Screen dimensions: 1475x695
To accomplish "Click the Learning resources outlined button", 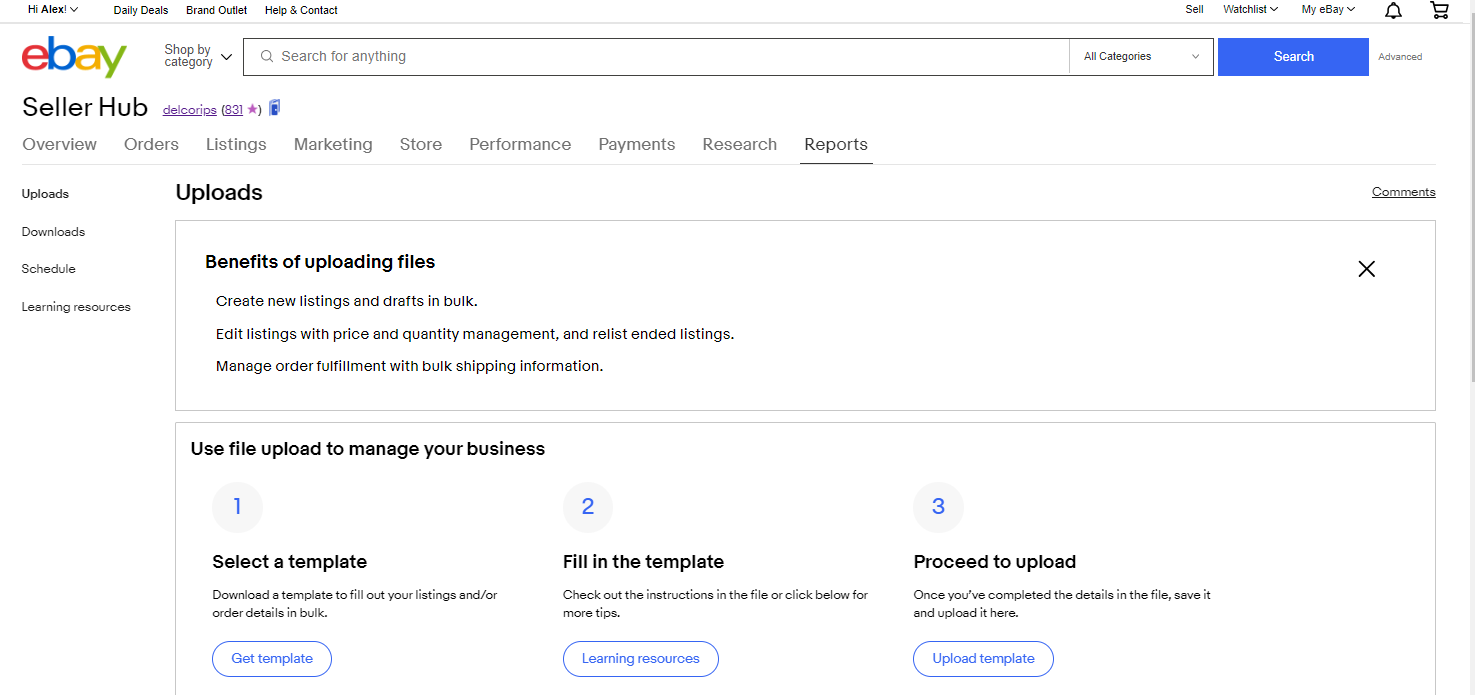I will 641,659.
